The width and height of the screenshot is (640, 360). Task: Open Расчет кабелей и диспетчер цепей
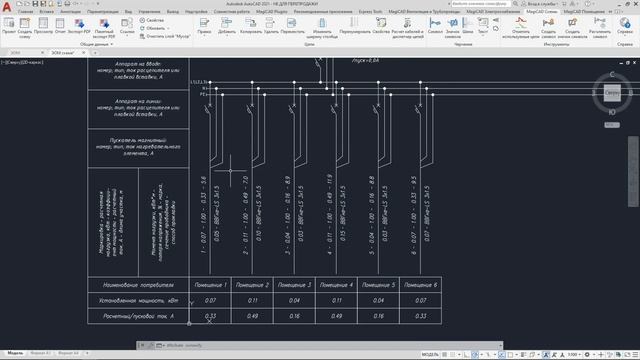(407, 27)
